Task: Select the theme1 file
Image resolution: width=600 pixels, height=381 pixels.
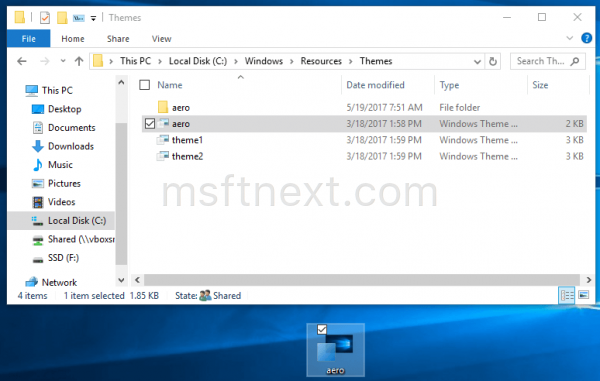Action: click(364, 140)
